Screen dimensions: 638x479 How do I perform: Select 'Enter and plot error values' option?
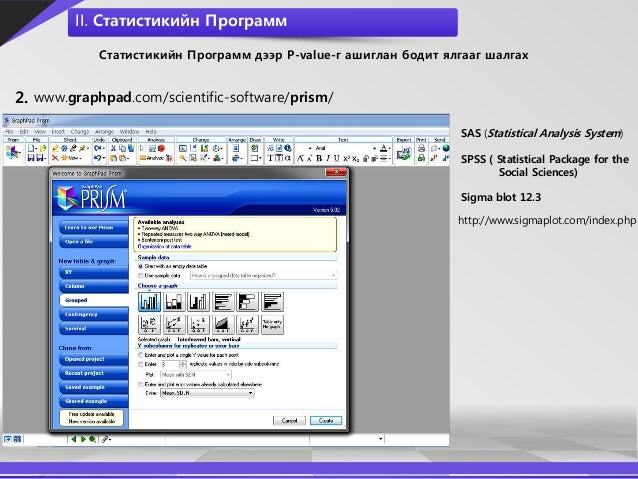[200, 385]
